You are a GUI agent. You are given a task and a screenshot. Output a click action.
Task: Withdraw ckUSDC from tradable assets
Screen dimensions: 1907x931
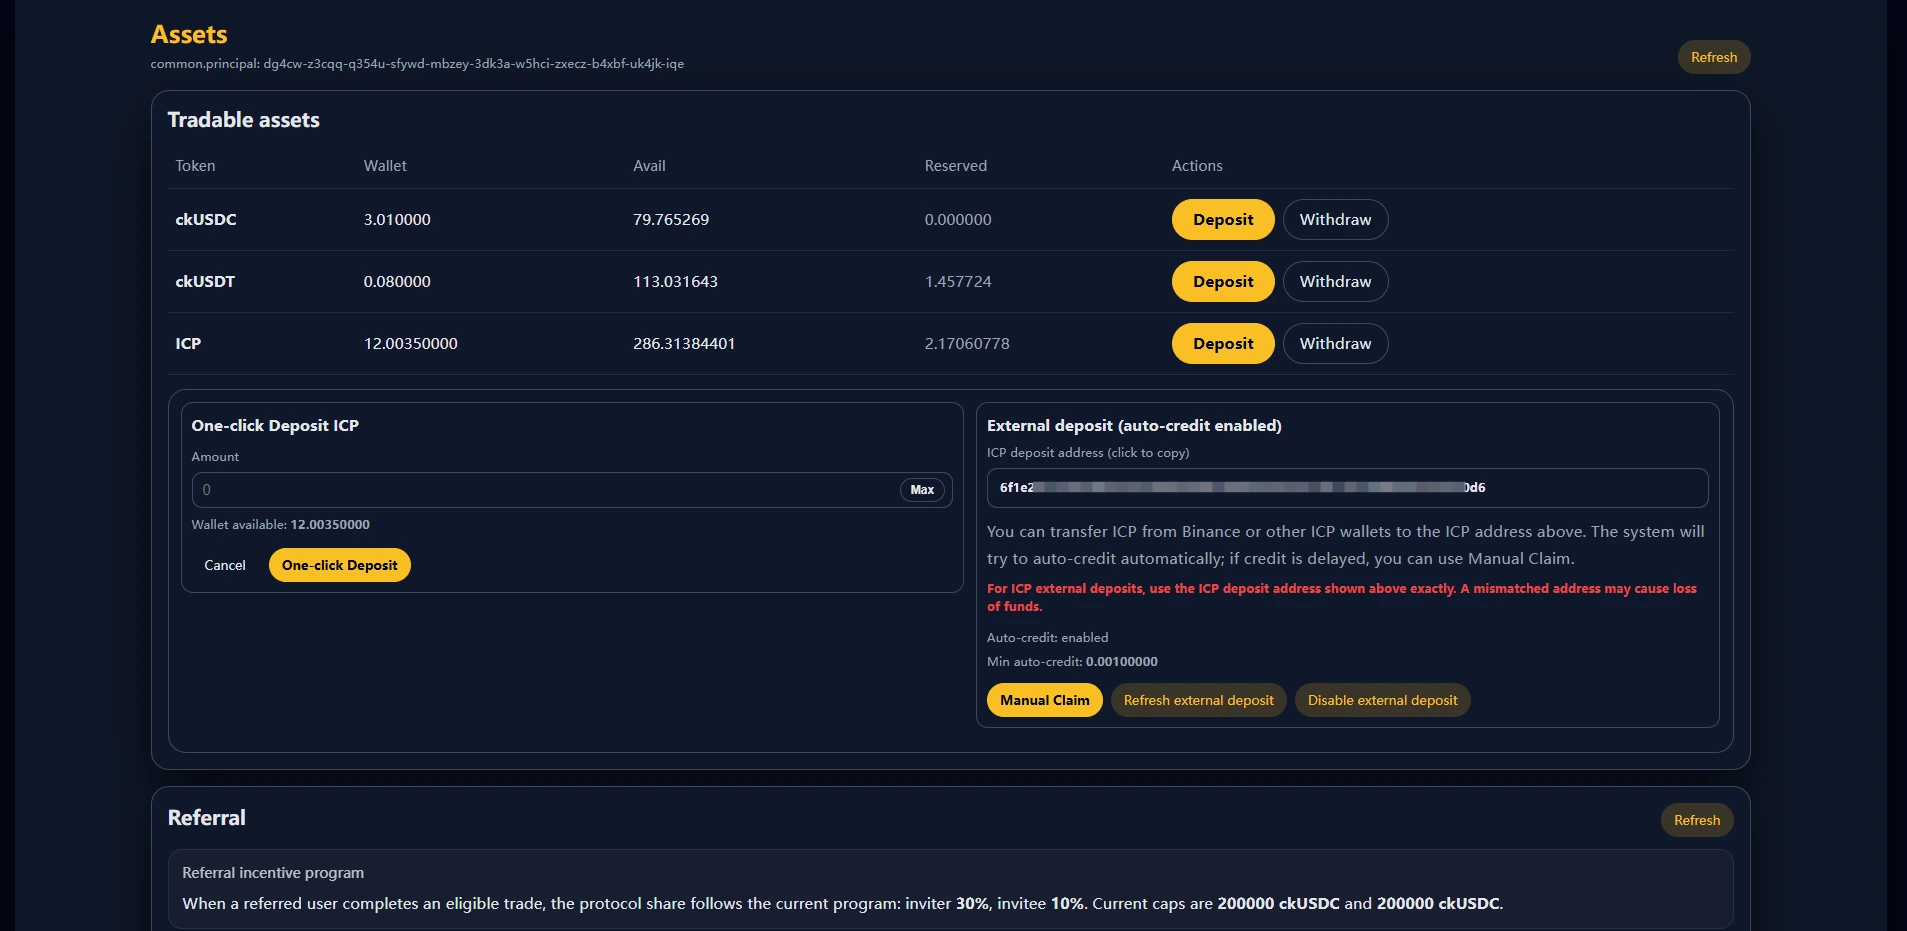[x=1334, y=220]
